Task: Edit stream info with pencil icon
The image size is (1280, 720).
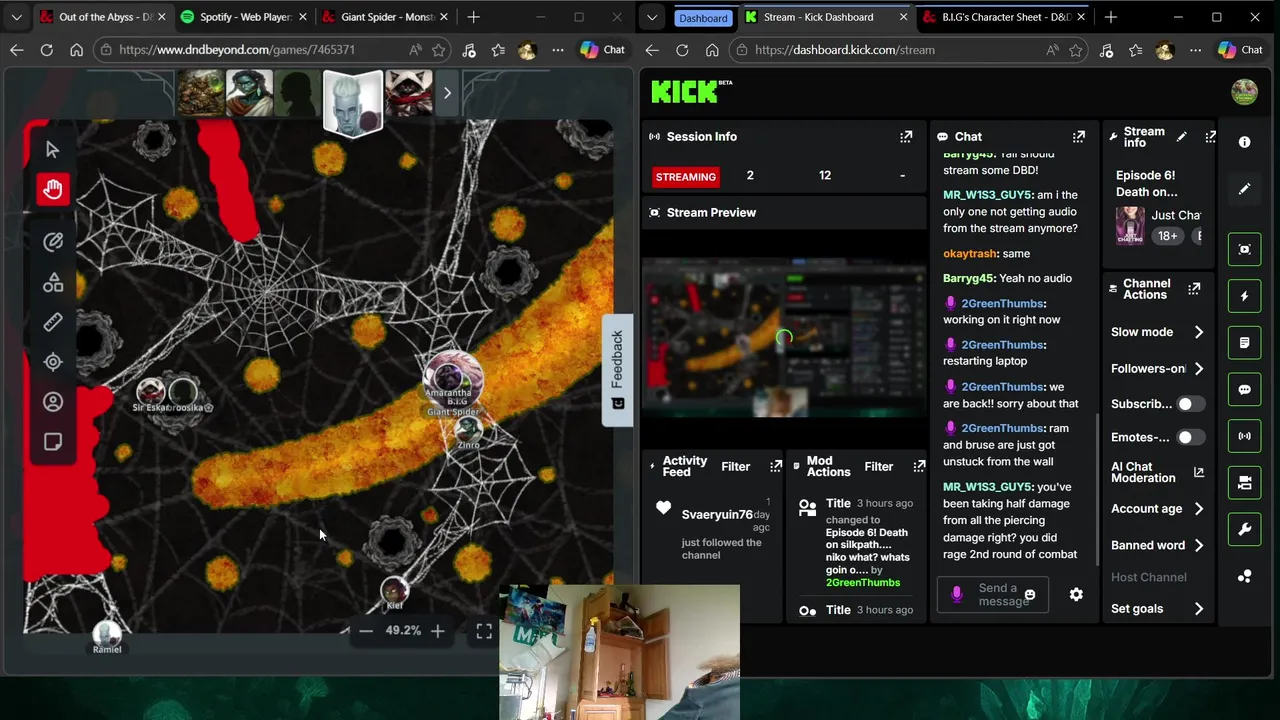Action: pyautogui.click(x=1181, y=137)
